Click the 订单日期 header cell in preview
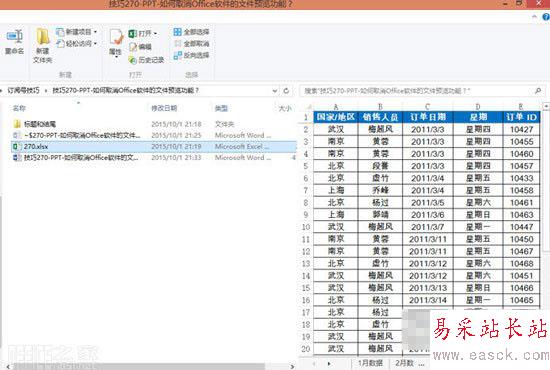Screen dimensions: 550x370 tap(428, 117)
